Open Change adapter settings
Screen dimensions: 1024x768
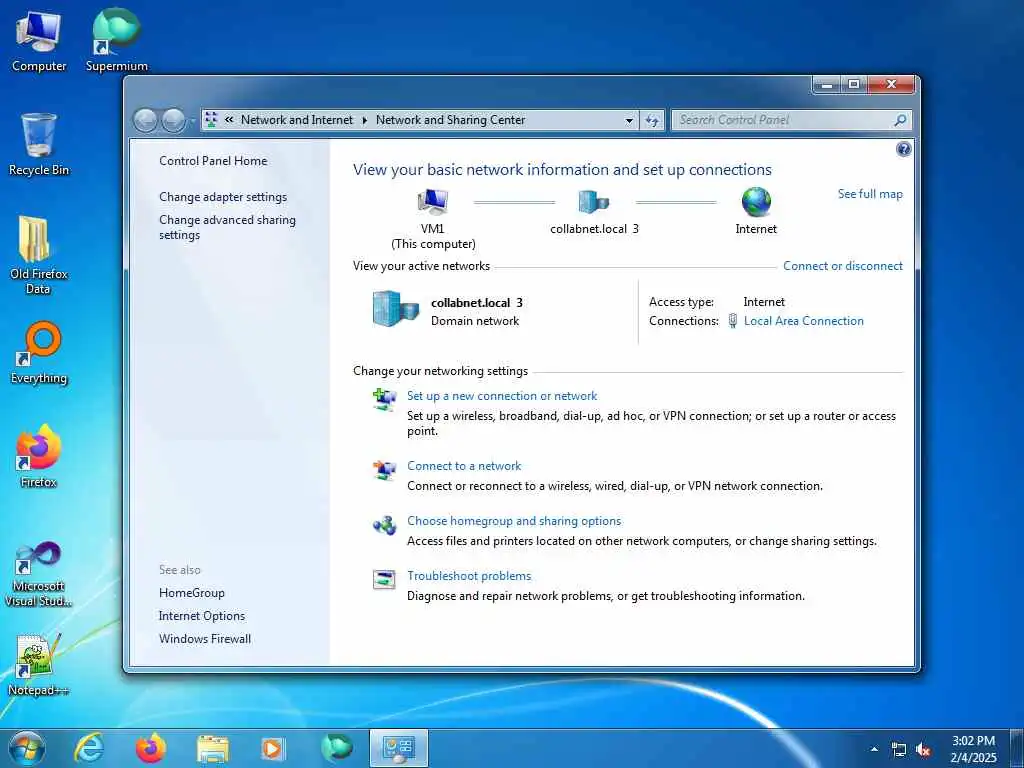pos(223,197)
